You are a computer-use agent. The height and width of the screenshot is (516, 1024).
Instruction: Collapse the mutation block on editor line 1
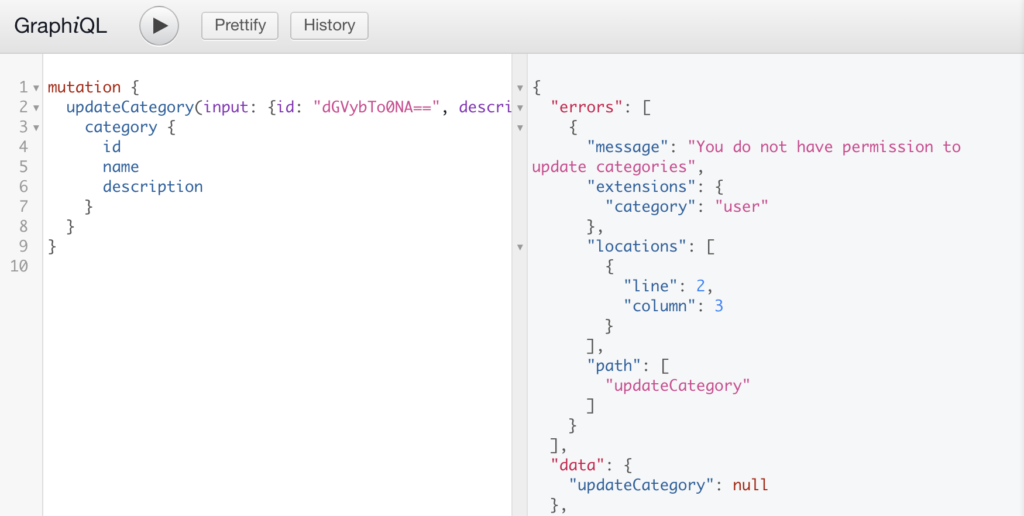36,88
